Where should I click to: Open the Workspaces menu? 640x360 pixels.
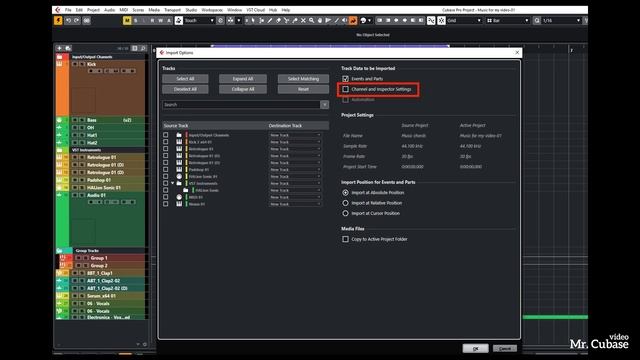click(212, 10)
